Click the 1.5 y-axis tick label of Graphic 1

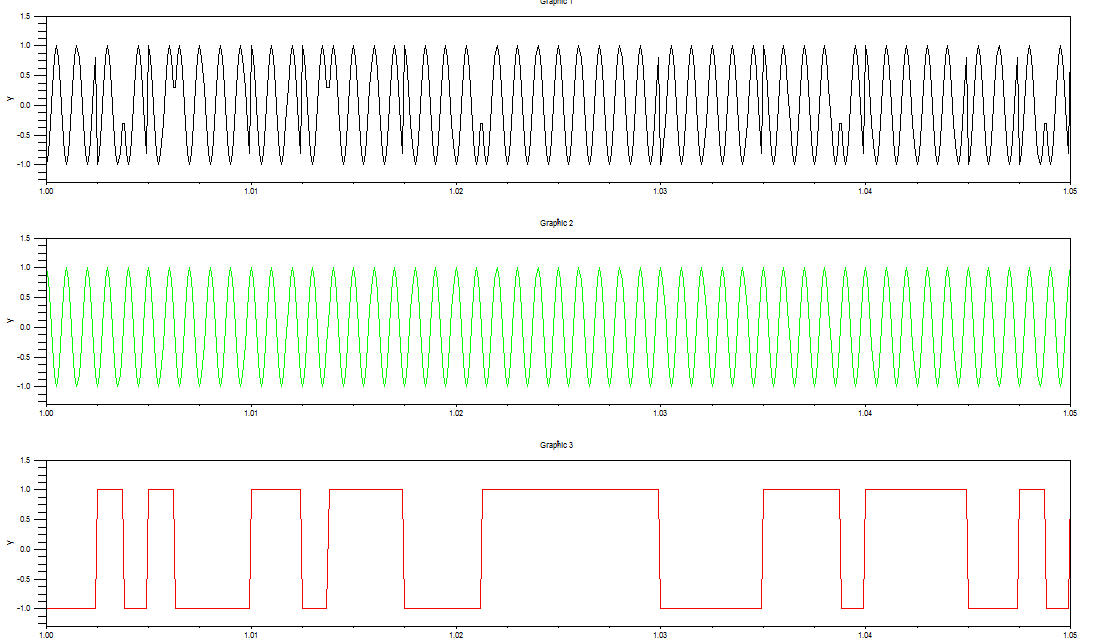(25, 16)
